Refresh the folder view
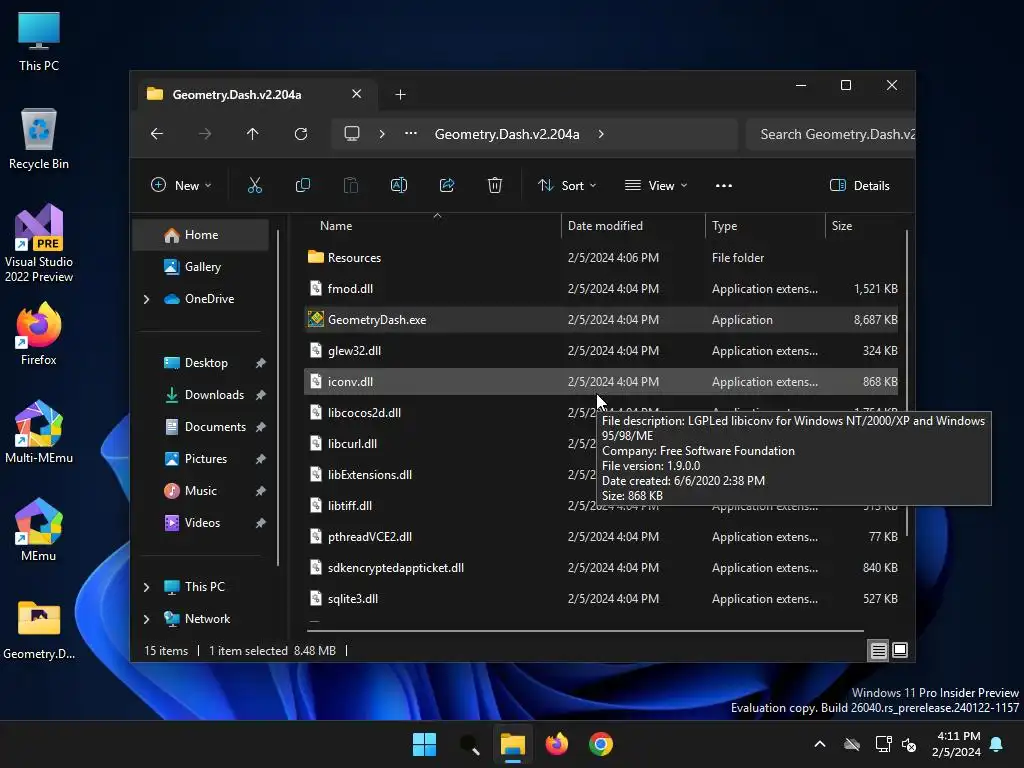 [x=301, y=134]
